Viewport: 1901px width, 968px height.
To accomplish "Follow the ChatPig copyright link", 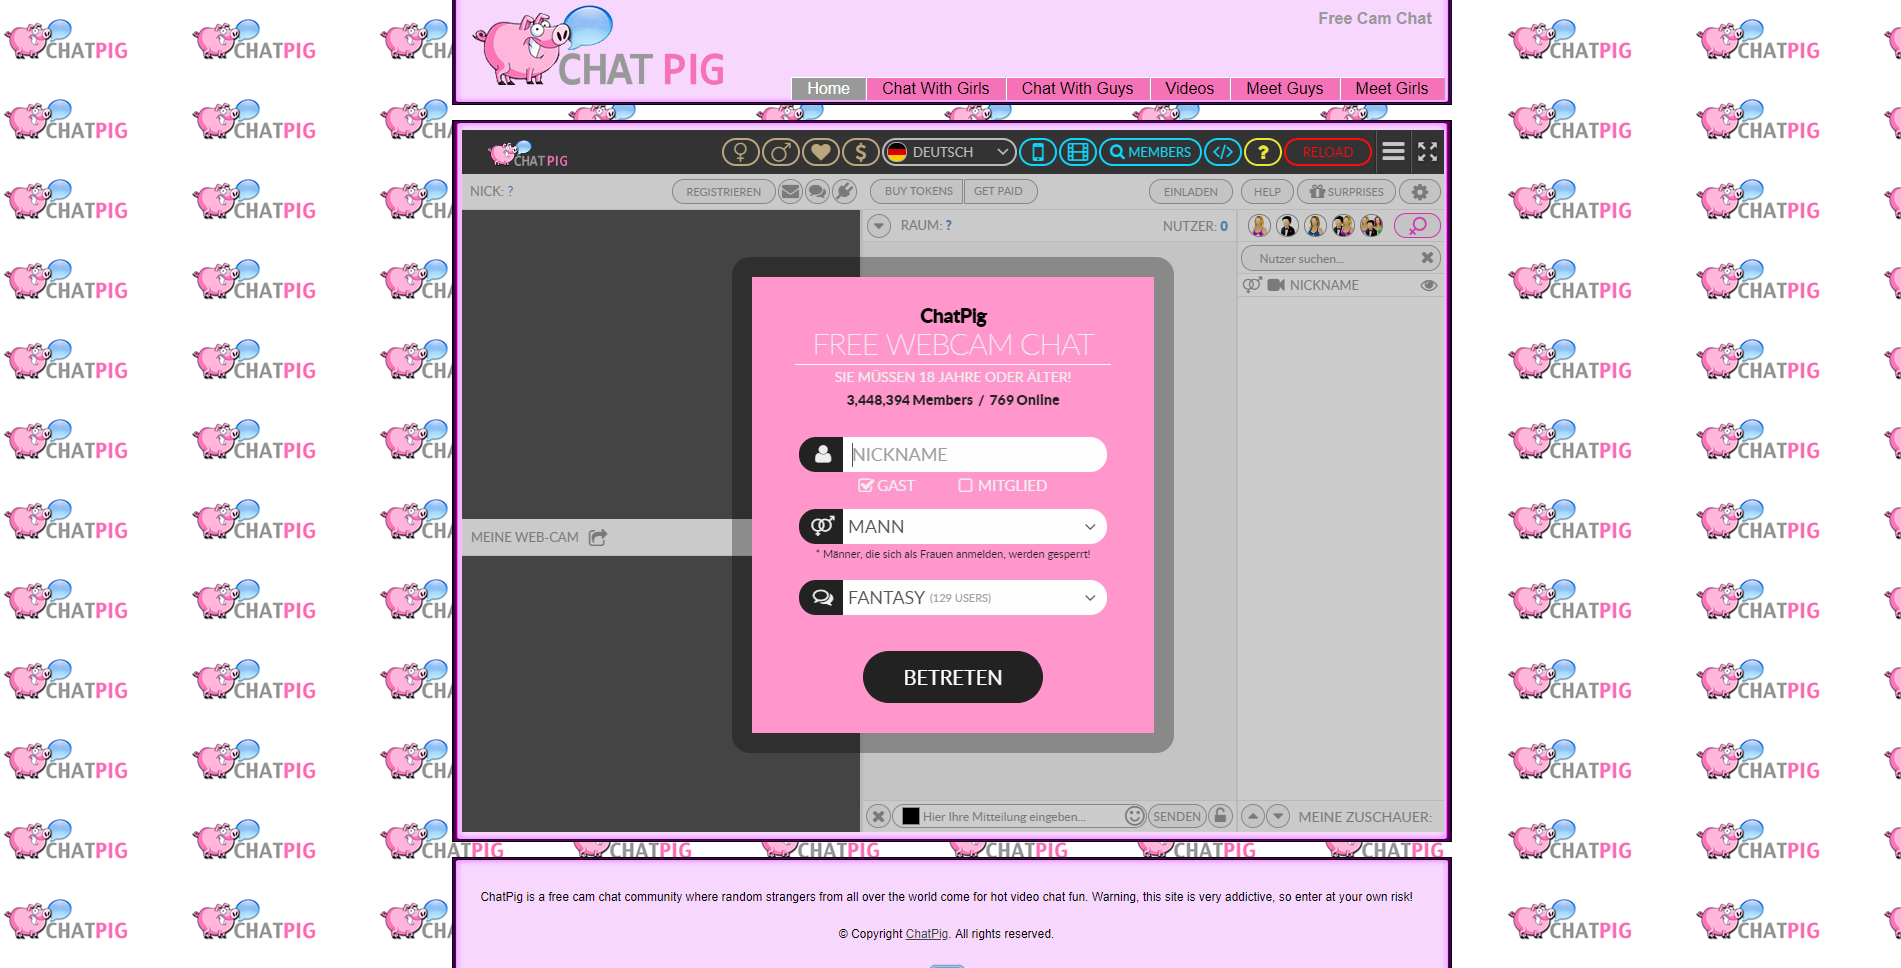I will (x=927, y=934).
